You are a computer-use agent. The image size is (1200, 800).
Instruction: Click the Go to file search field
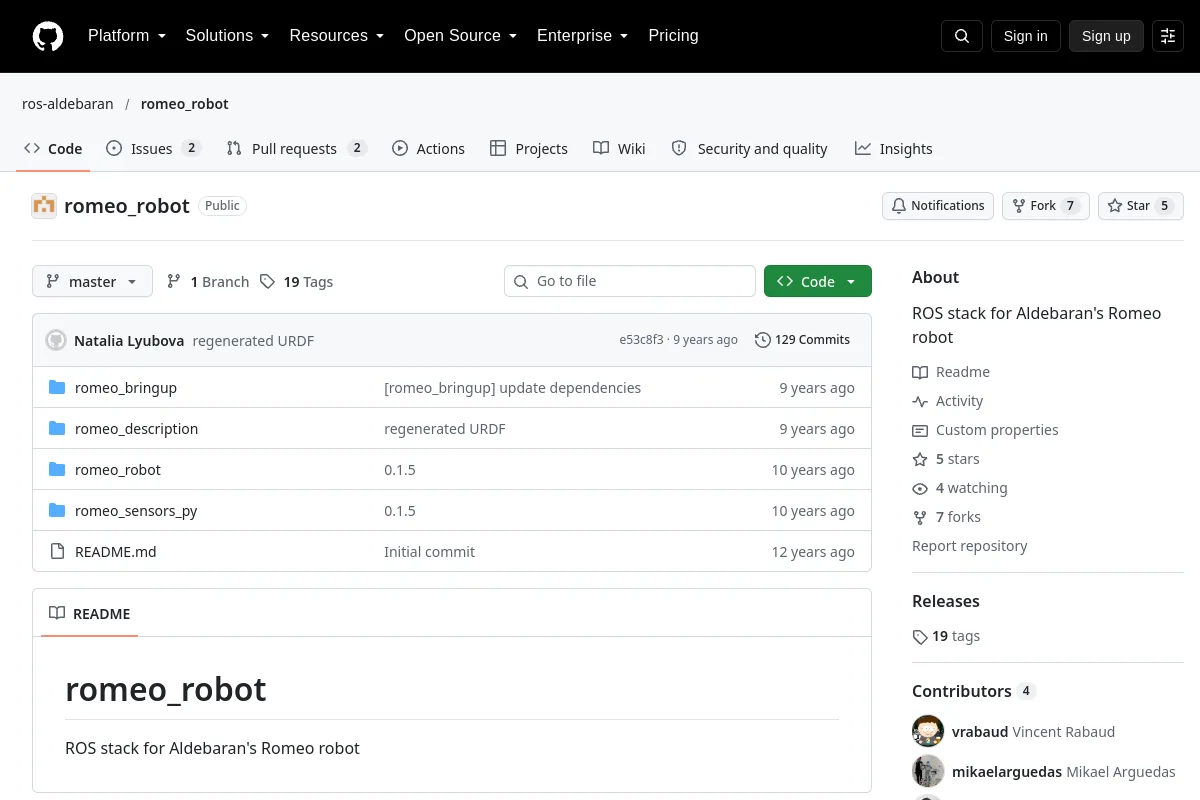pyautogui.click(x=630, y=282)
